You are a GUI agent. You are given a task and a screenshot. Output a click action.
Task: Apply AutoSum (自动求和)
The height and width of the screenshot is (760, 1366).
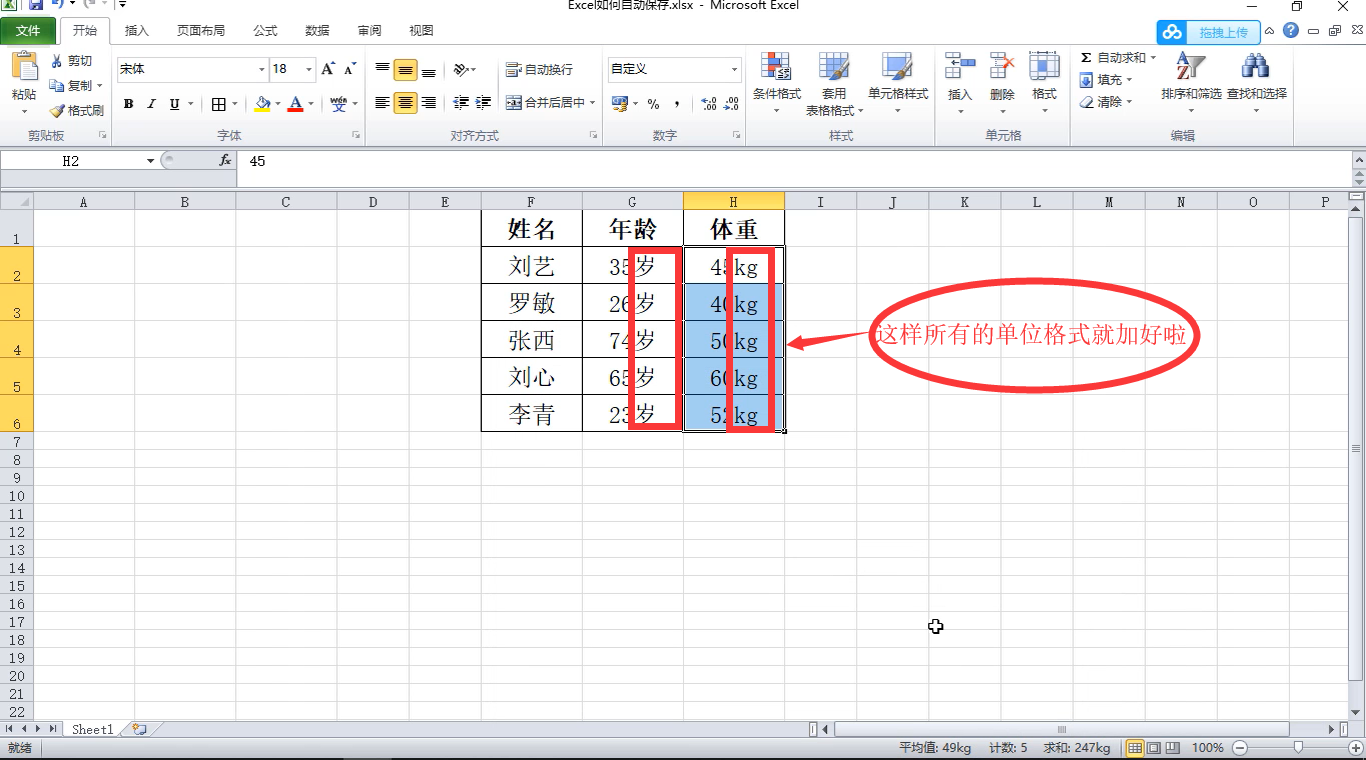pyautogui.click(x=1112, y=57)
